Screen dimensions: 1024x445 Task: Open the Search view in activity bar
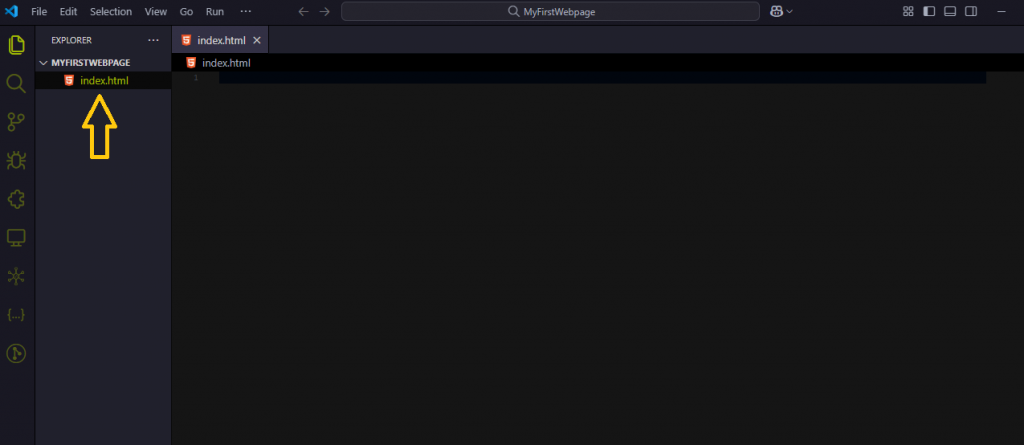click(16, 83)
